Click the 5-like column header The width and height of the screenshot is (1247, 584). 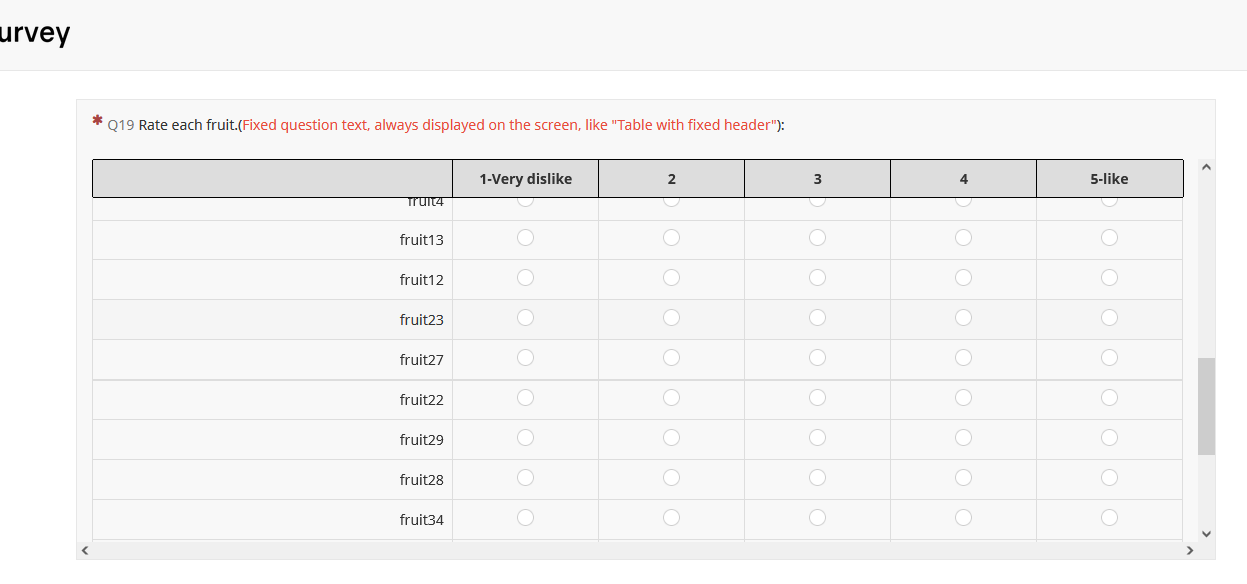[1109, 179]
